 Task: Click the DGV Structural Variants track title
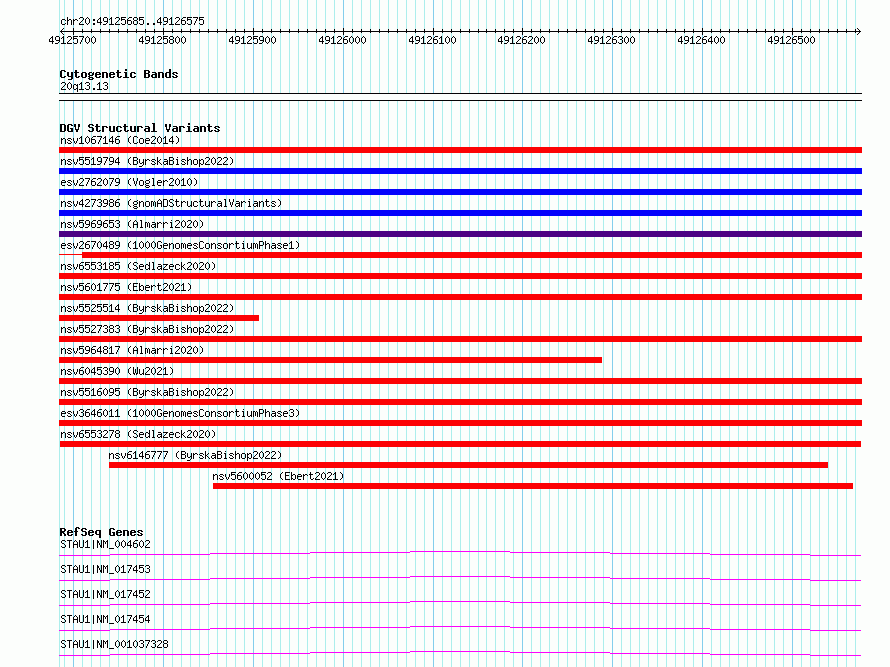tap(140, 128)
